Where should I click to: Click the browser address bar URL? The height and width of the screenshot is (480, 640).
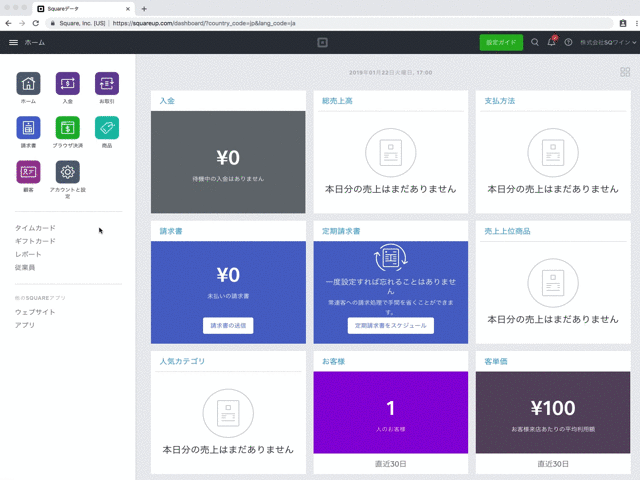coord(300,22)
